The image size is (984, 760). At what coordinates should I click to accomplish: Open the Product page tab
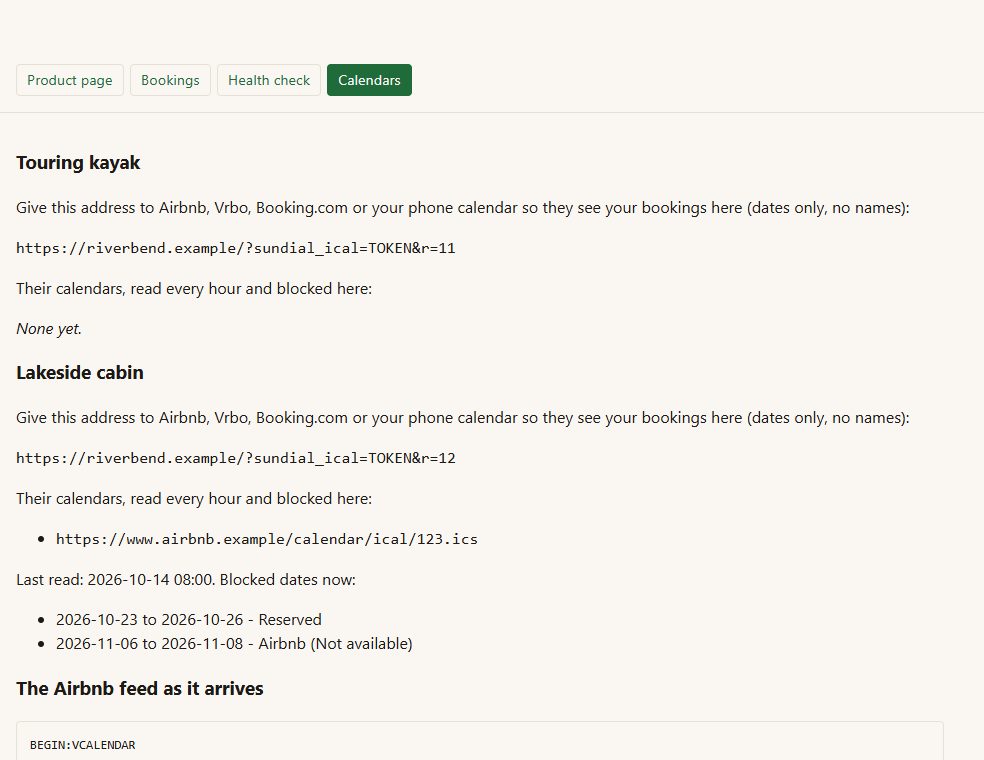tap(70, 80)
